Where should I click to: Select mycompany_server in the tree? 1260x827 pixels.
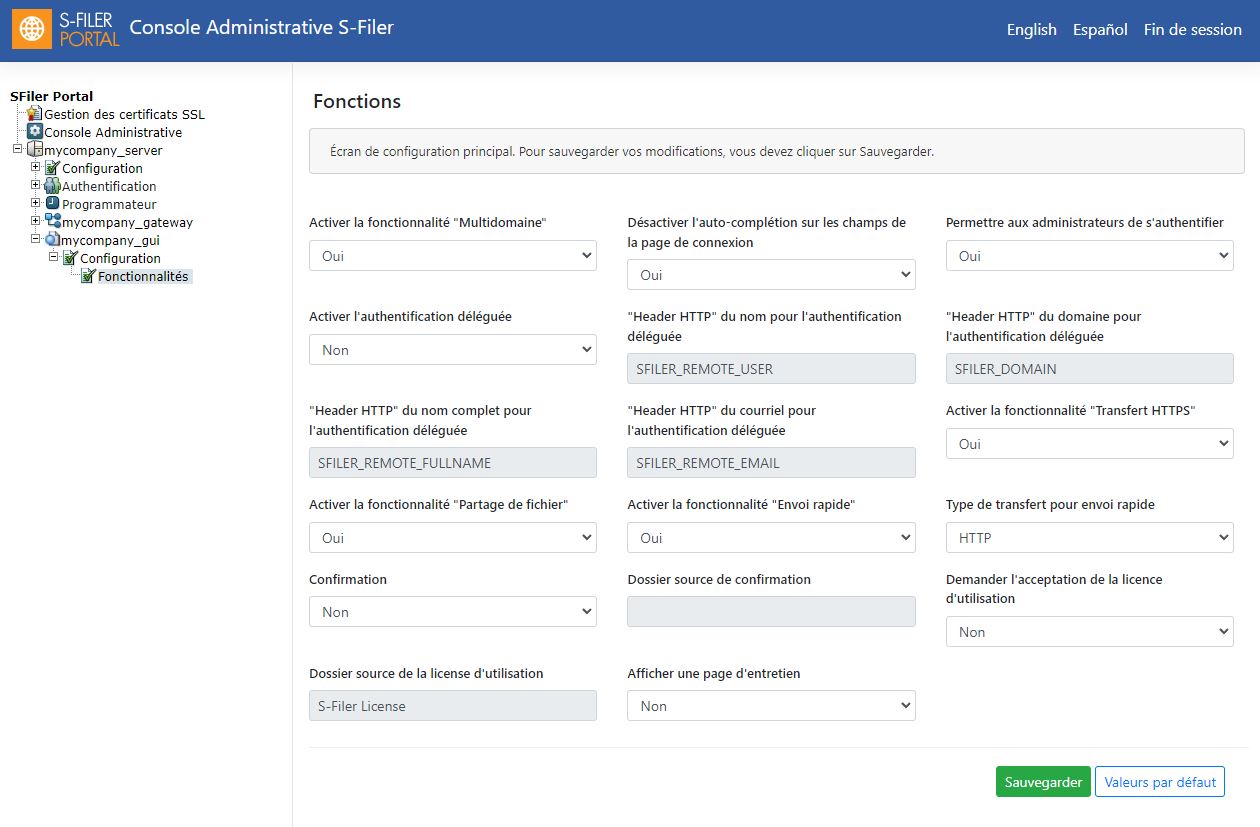coord(103,150)
